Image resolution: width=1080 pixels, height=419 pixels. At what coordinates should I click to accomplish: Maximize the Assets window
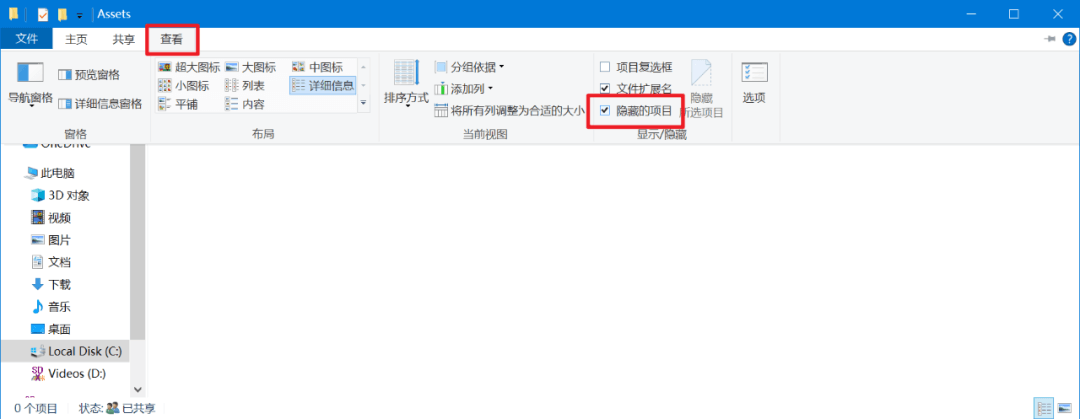coord(1014,14)
